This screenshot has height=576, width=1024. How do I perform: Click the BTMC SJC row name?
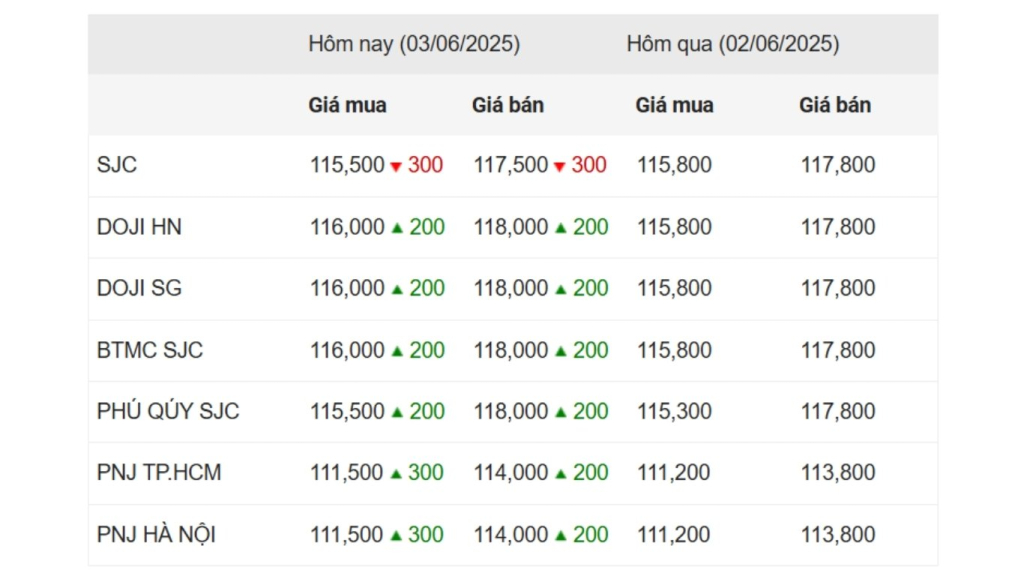click(x=150, y=350)
